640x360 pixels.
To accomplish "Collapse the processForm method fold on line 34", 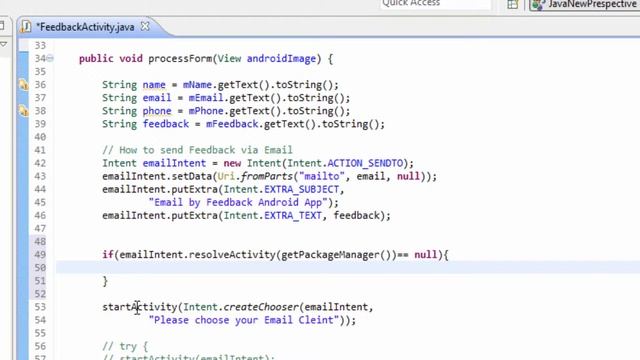I will (x=50, y=58).
